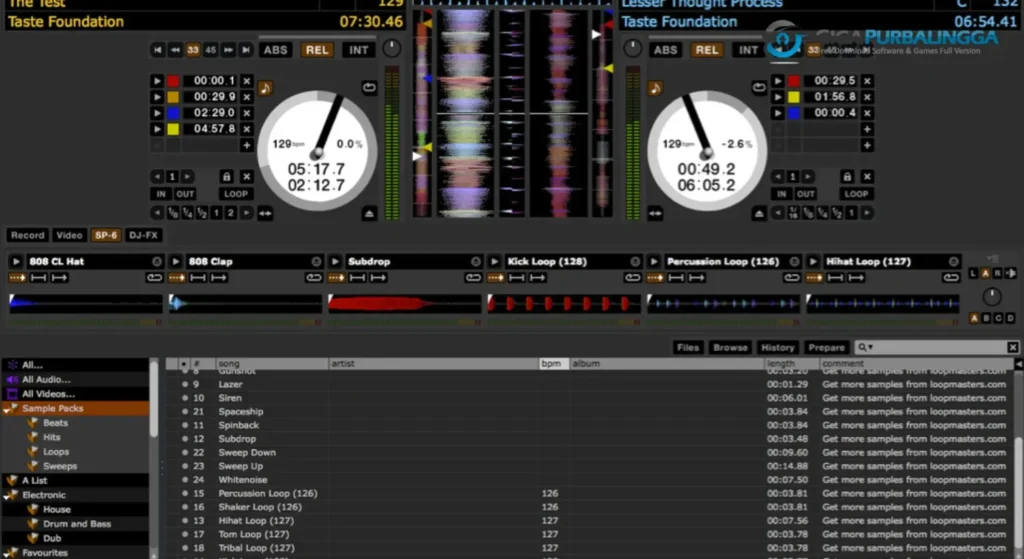
Task: Lock the loop on left deck
Action: 226,177
